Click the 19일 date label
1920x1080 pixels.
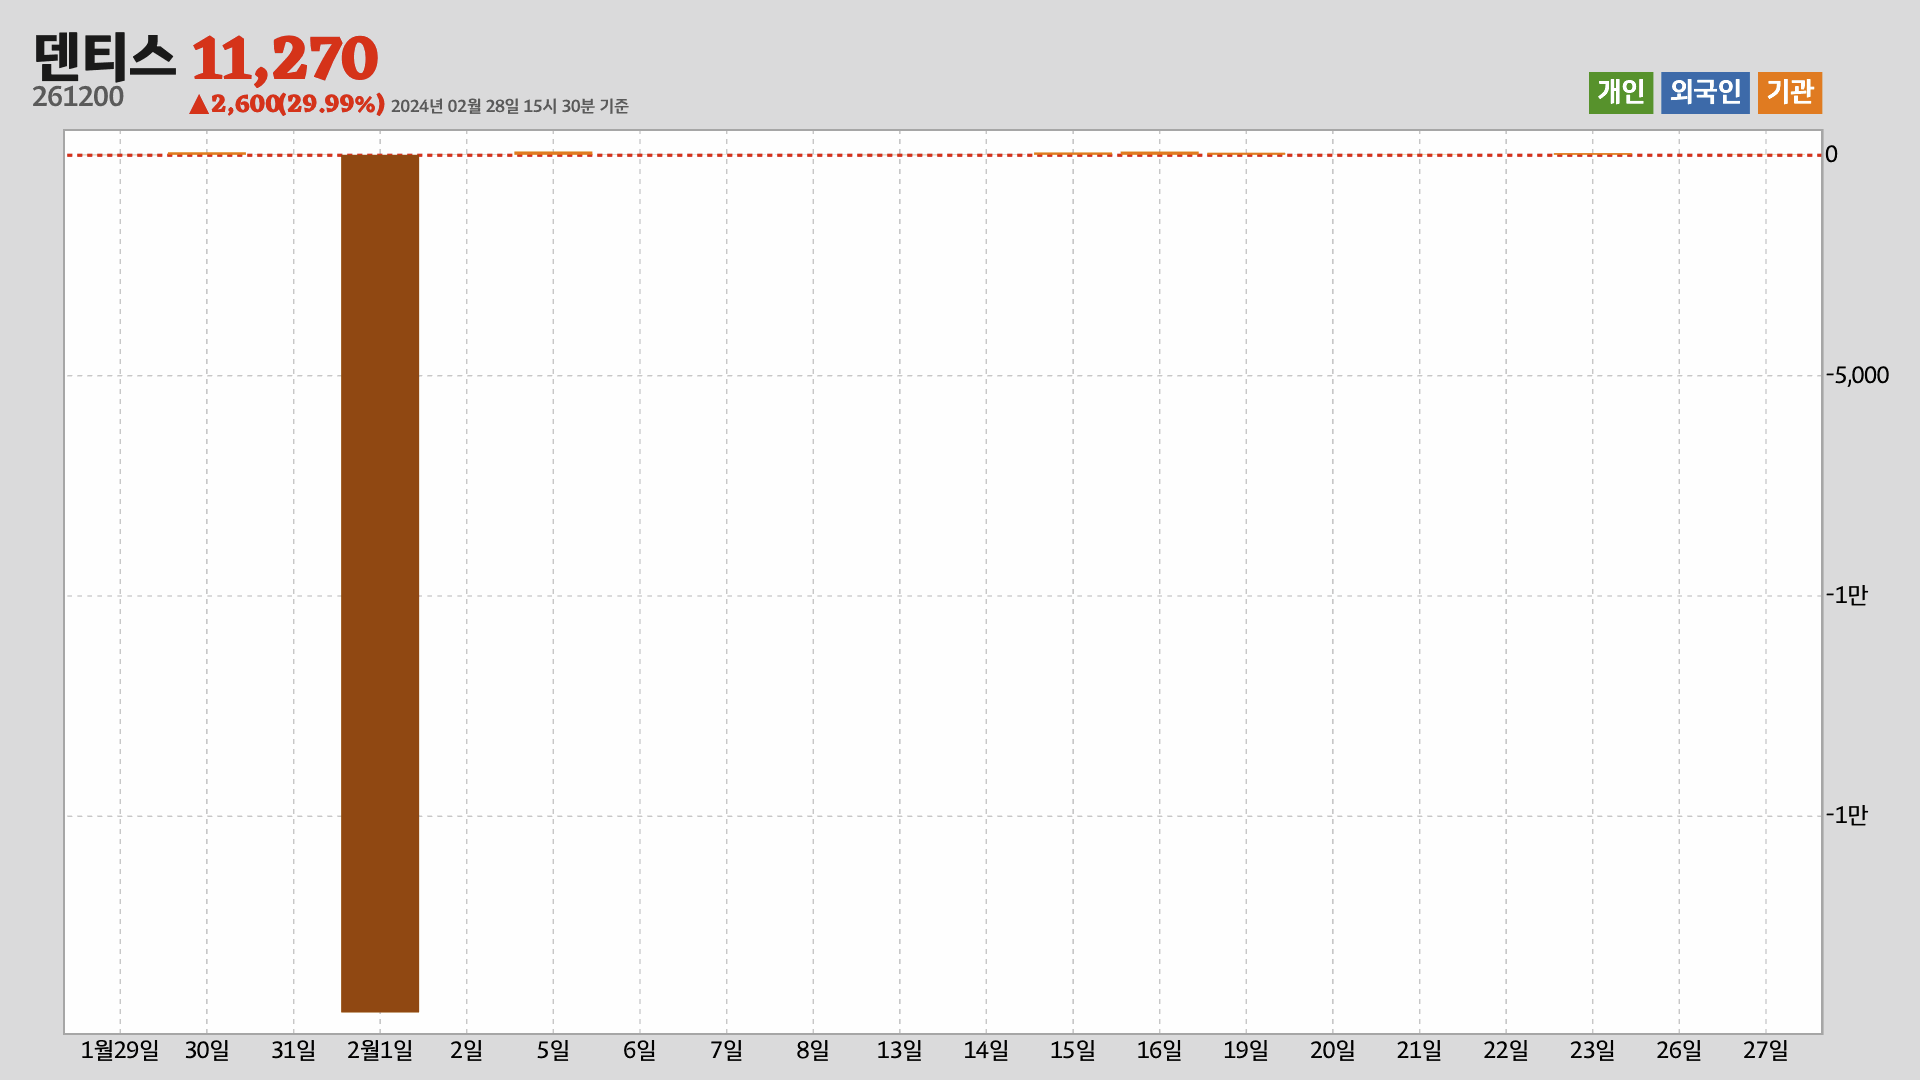click(1246, 1050)
